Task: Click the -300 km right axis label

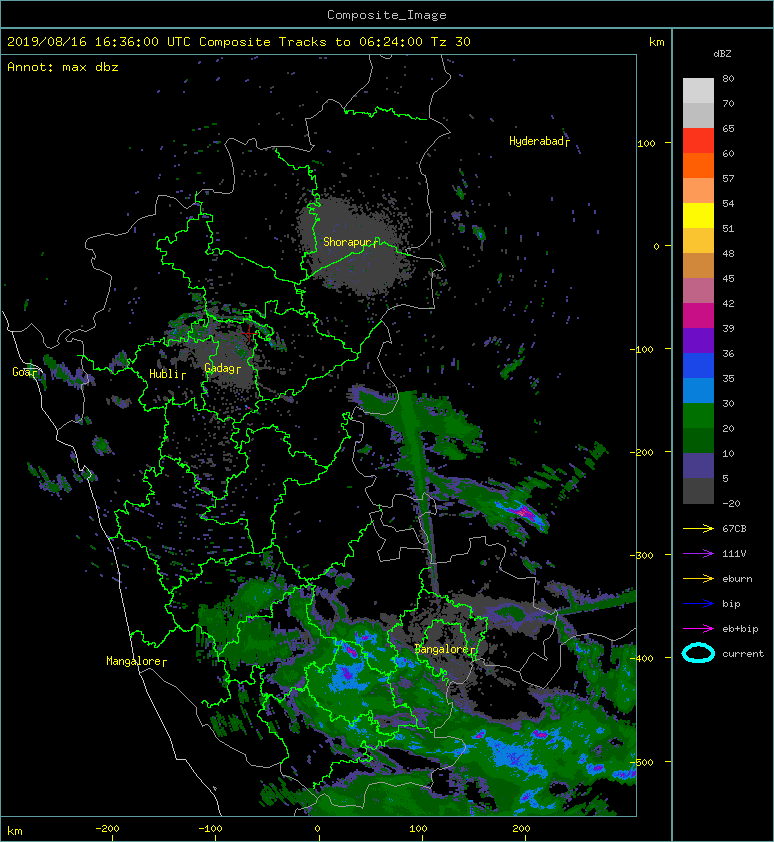Action: tap(644, 555)
